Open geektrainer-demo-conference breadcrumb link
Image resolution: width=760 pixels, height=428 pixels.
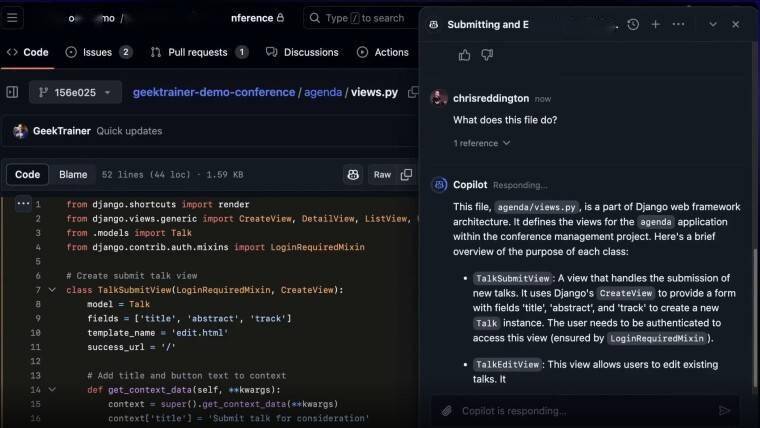[x=214, y=92]
